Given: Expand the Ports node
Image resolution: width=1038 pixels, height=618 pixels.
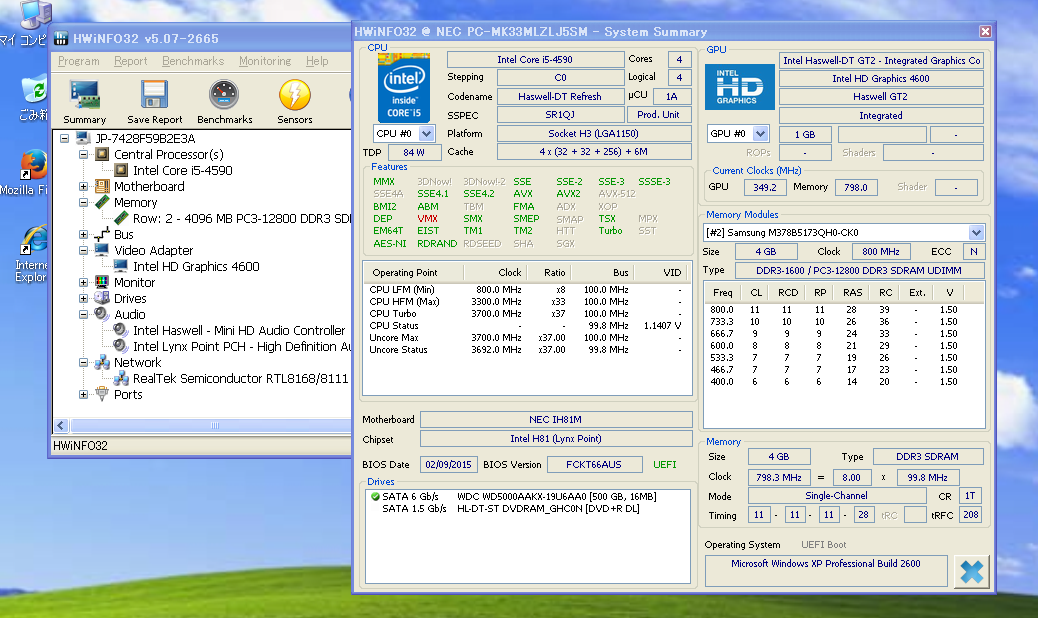Looking at the screenshot, I should pos(83,394).
